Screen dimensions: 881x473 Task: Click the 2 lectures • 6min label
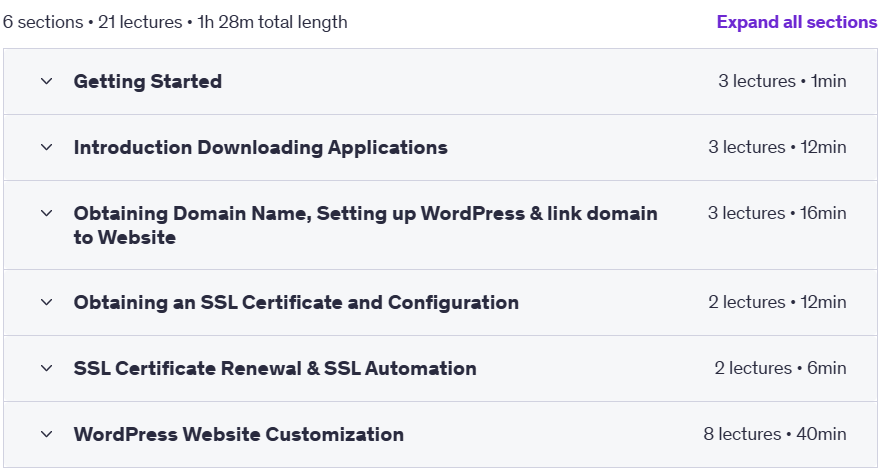tap(780, 369)
